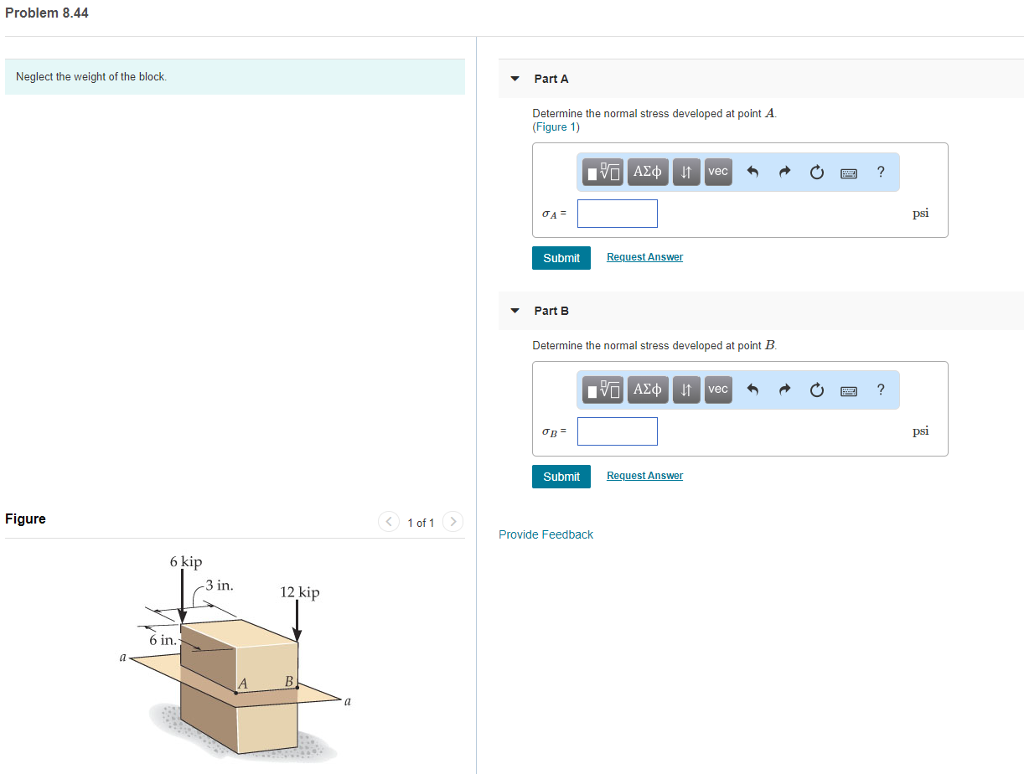This screenshot has width=1024, height=774.
Task: Open Greek symbols palette in Part B
Action: click(x=647, y=389)
